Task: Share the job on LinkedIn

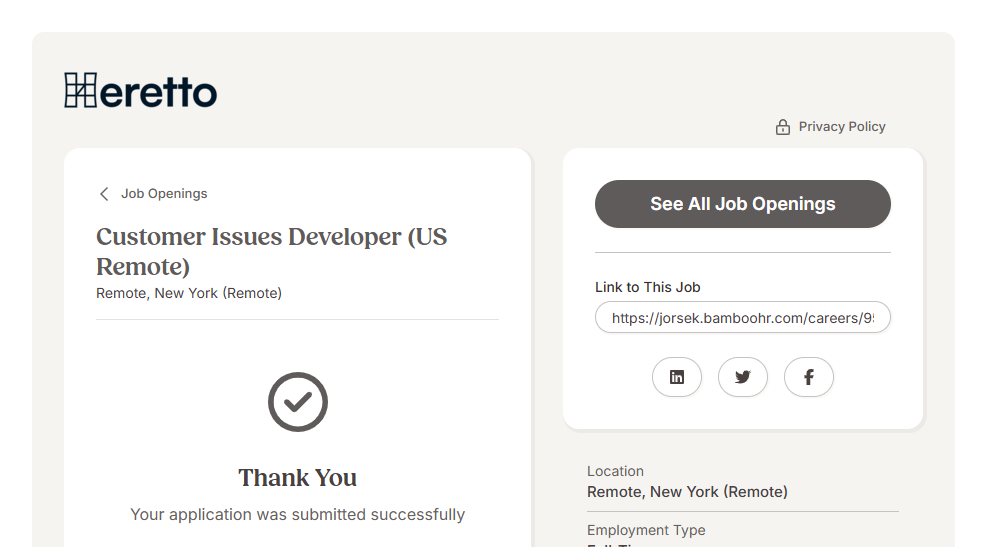Action: coord(677,377)
